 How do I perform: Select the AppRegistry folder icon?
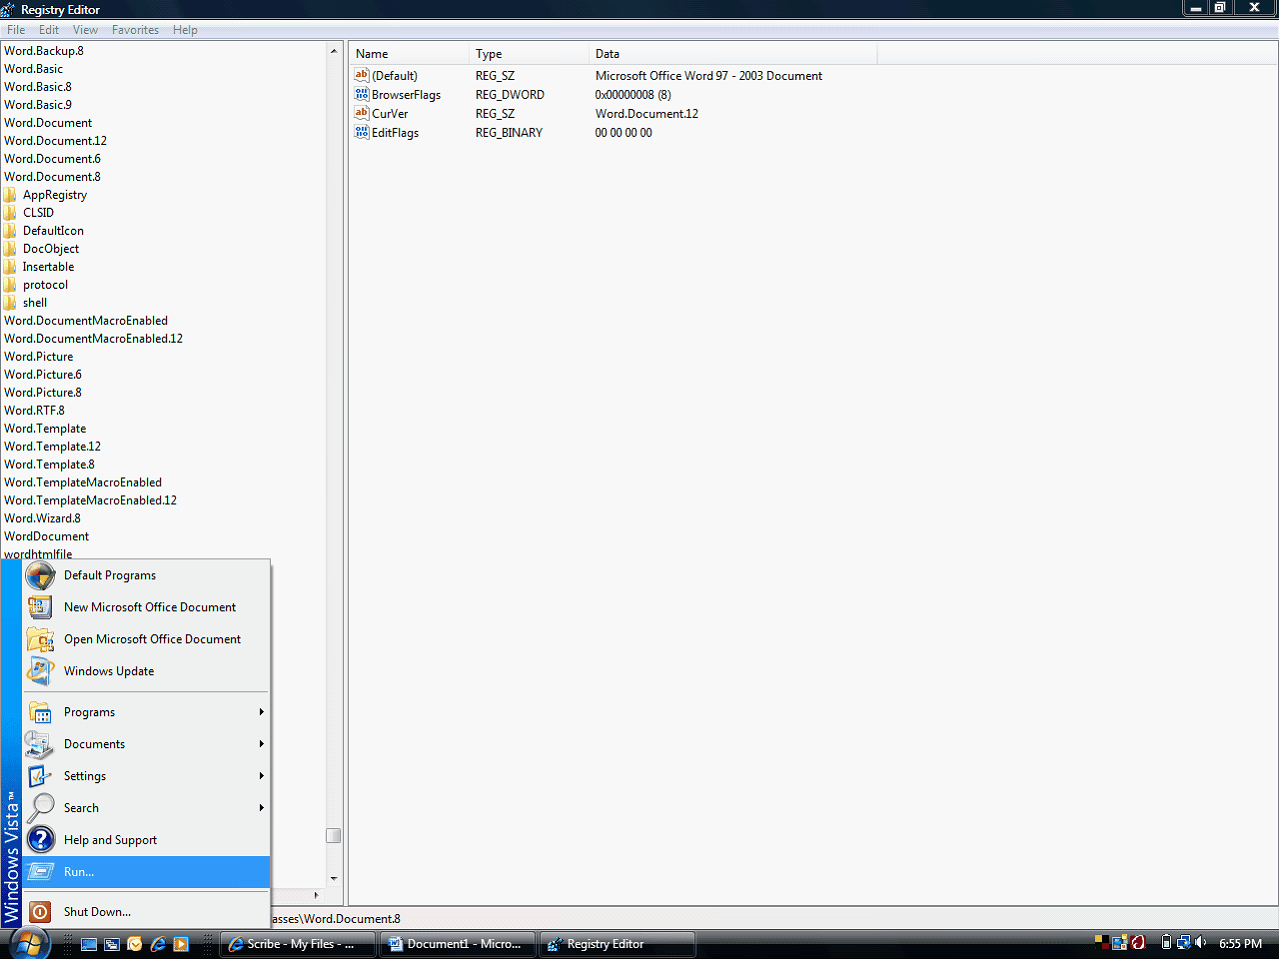pos(10,195)
